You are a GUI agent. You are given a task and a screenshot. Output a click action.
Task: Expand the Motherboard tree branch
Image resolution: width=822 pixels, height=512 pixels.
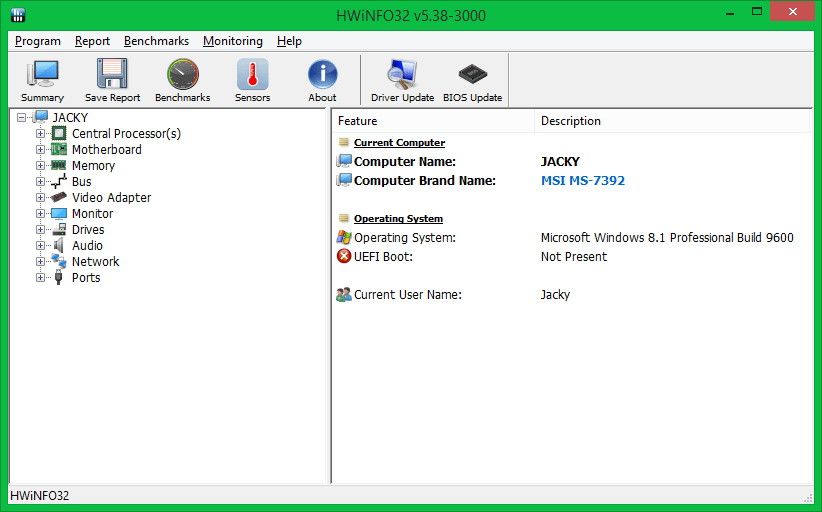click(x=41, y=150)
